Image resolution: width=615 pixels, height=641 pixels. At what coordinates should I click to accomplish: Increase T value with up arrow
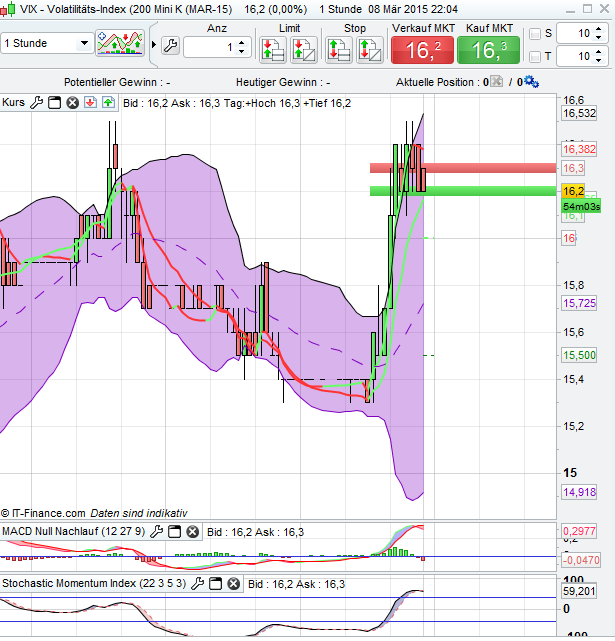[x=599, y=52]
